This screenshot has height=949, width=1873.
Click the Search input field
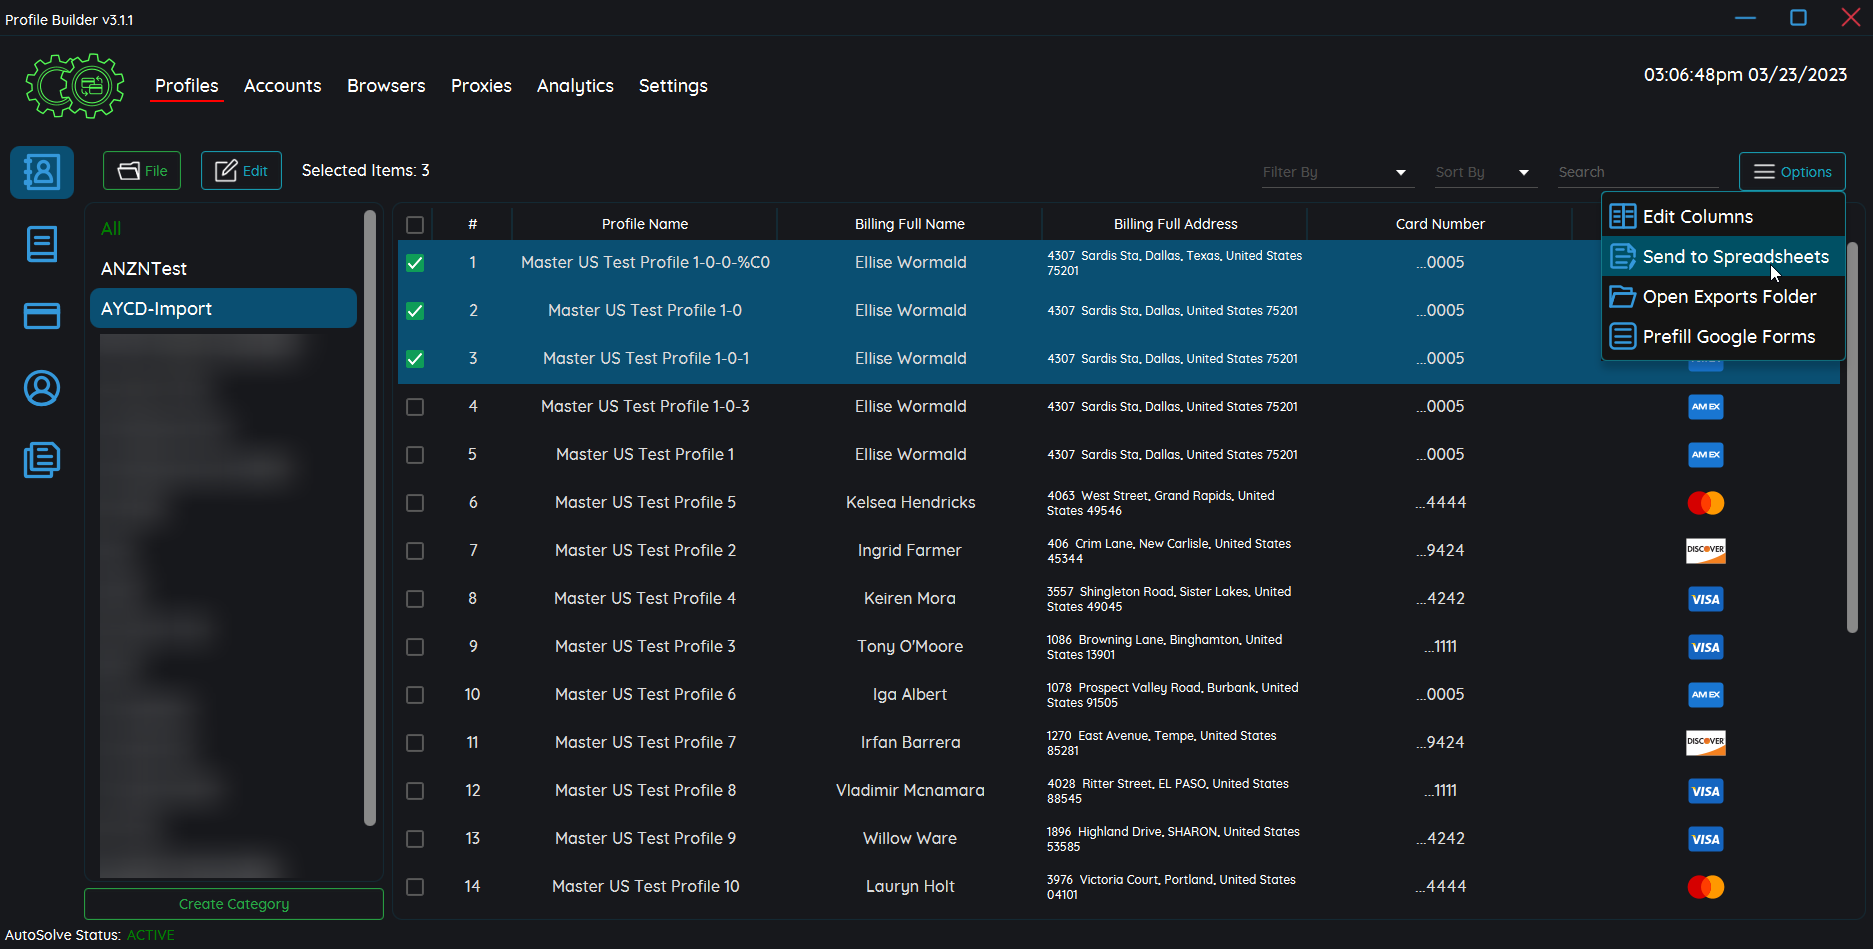[x=1637, y=172]
